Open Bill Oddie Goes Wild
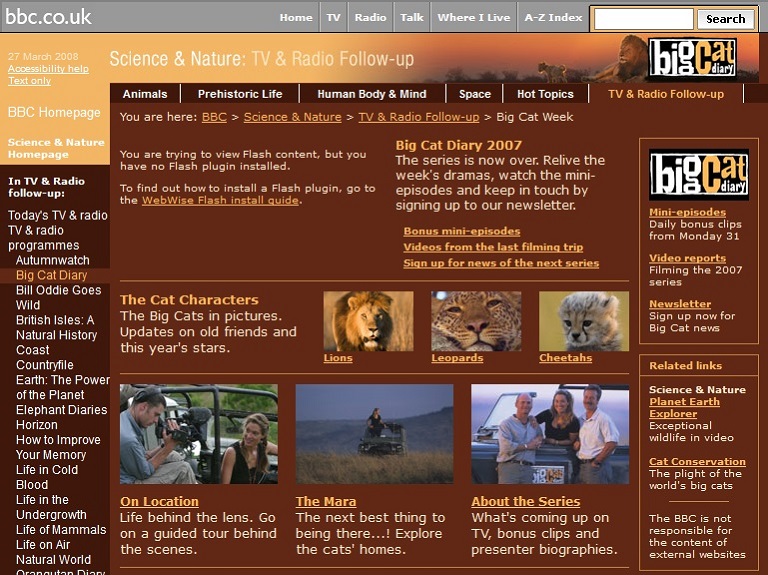 pos(58,297)
